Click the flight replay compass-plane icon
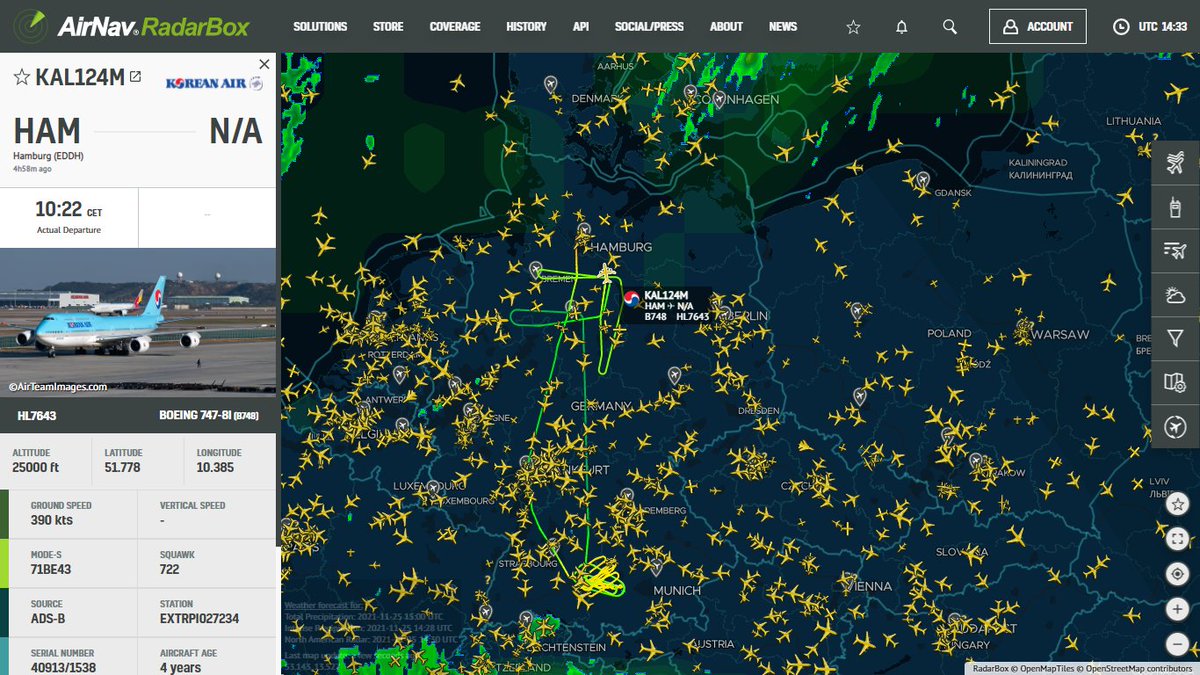The image size is (1200, 675). click(1176, 427)
